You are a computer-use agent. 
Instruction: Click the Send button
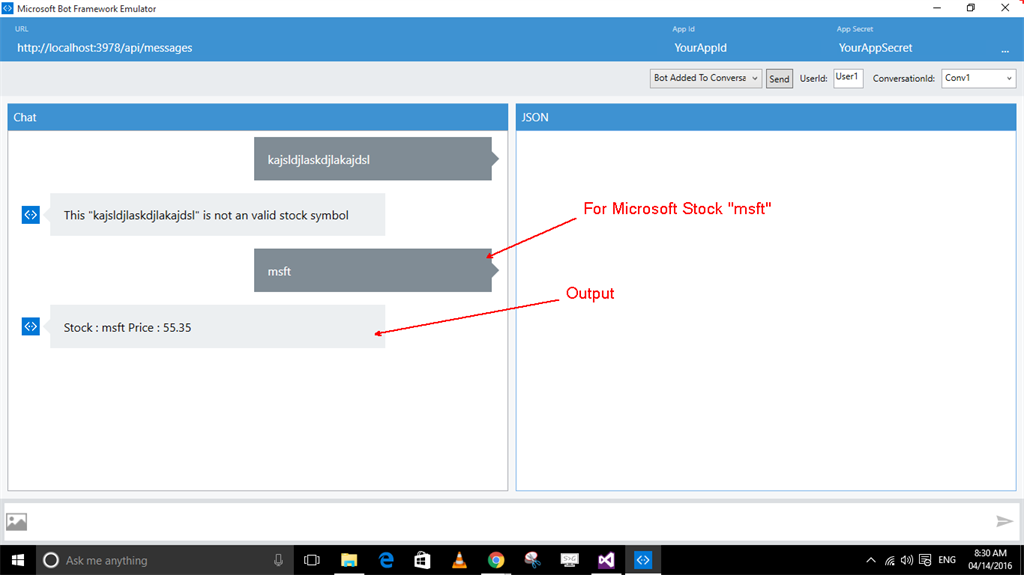coord(779,79)
